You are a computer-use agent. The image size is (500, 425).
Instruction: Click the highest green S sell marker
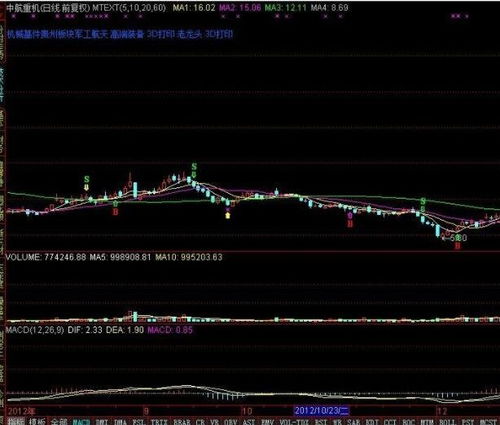click(x=194, y=166)
